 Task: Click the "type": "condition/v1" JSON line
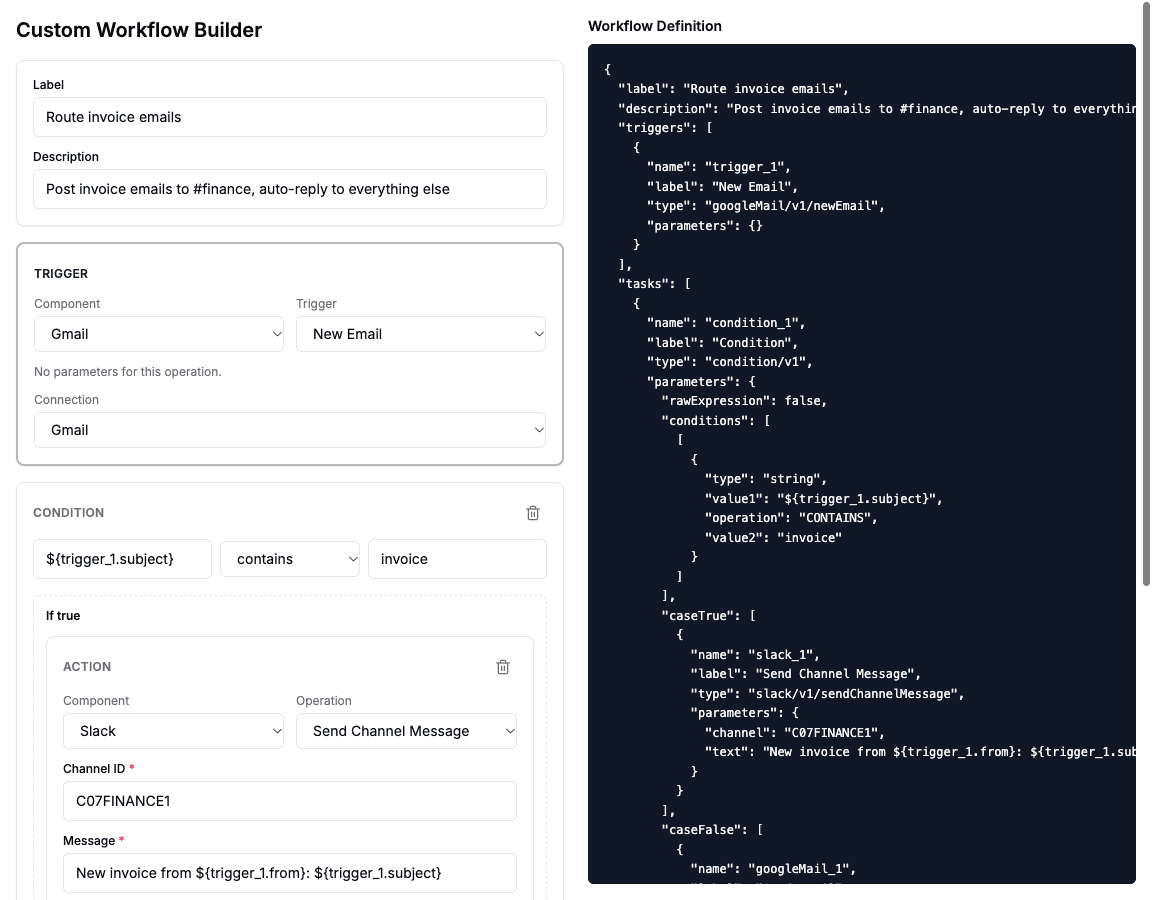[730, 361]
